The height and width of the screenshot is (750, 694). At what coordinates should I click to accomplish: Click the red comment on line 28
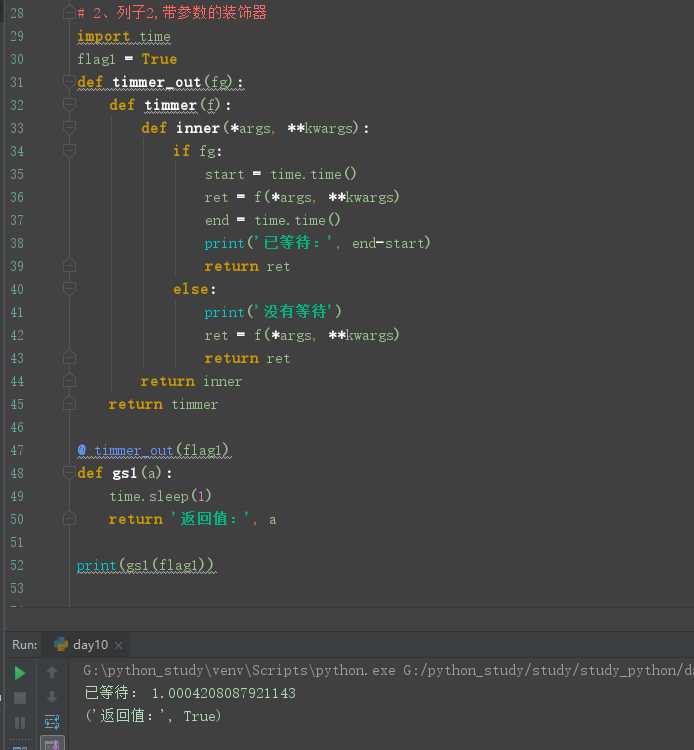click(172, 12)
